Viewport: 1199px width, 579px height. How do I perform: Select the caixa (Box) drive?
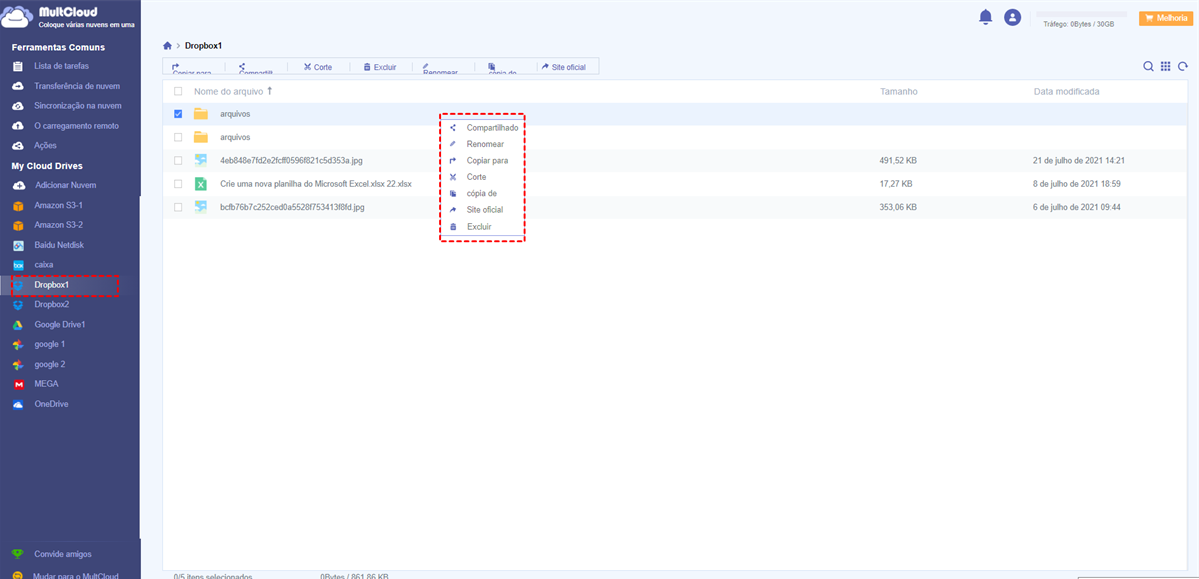click(x=44, y=265)
